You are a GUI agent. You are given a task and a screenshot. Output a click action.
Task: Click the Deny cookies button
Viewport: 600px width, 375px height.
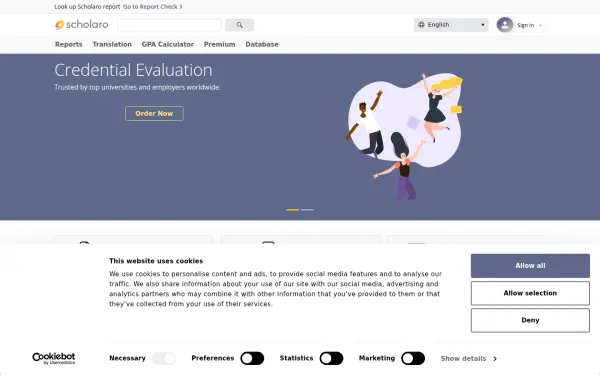[x=530, y=320]
